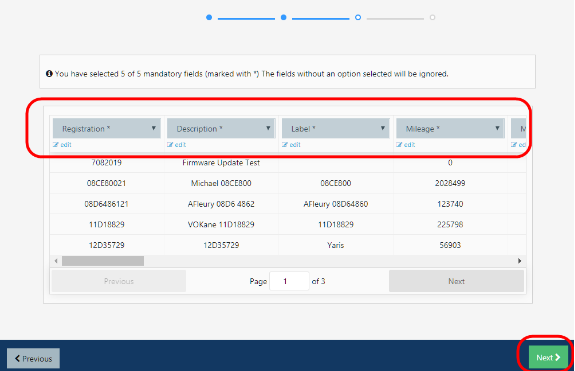Select mileage cell 225798
Screen dimensions: 575x371
450,224
